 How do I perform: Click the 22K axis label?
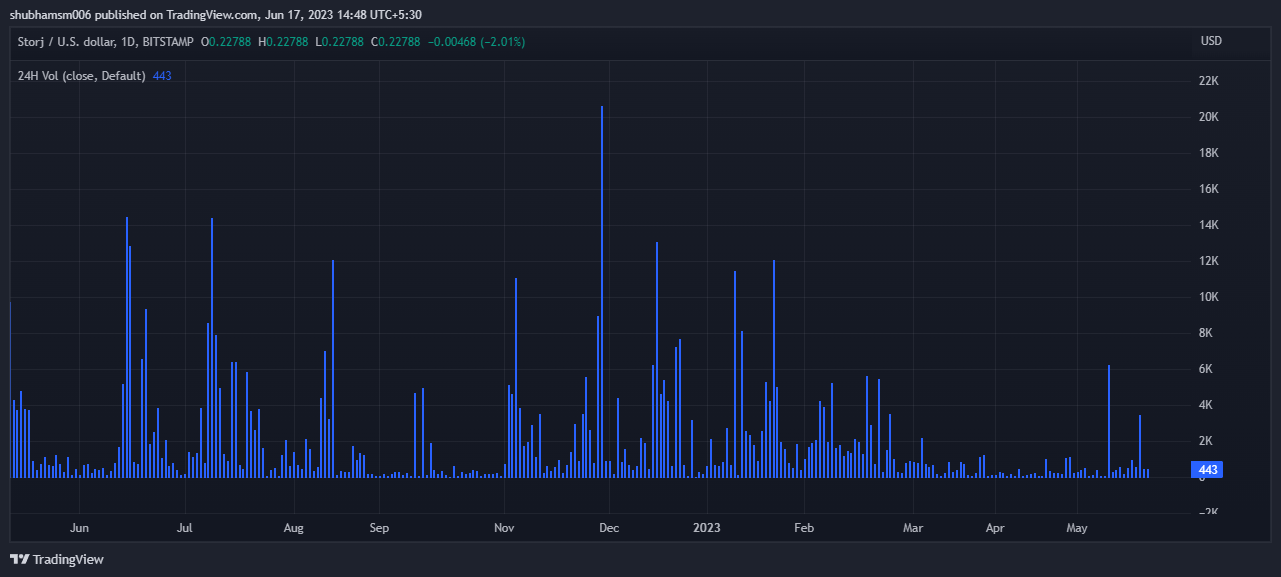1208,81
